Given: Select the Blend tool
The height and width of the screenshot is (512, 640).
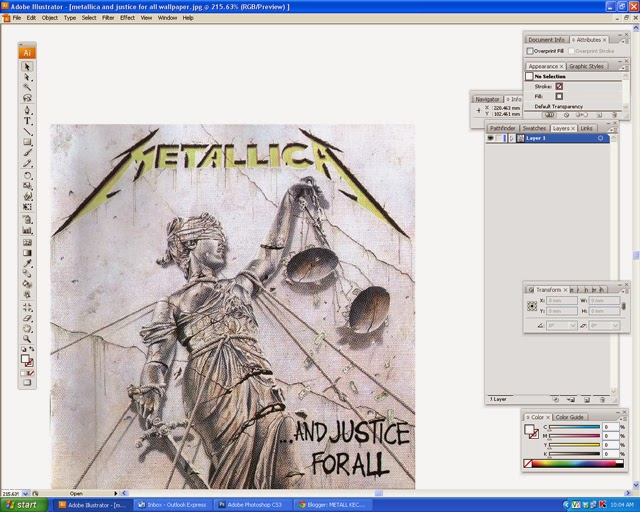Looking at the screenshot, I should tap(27, 274).
